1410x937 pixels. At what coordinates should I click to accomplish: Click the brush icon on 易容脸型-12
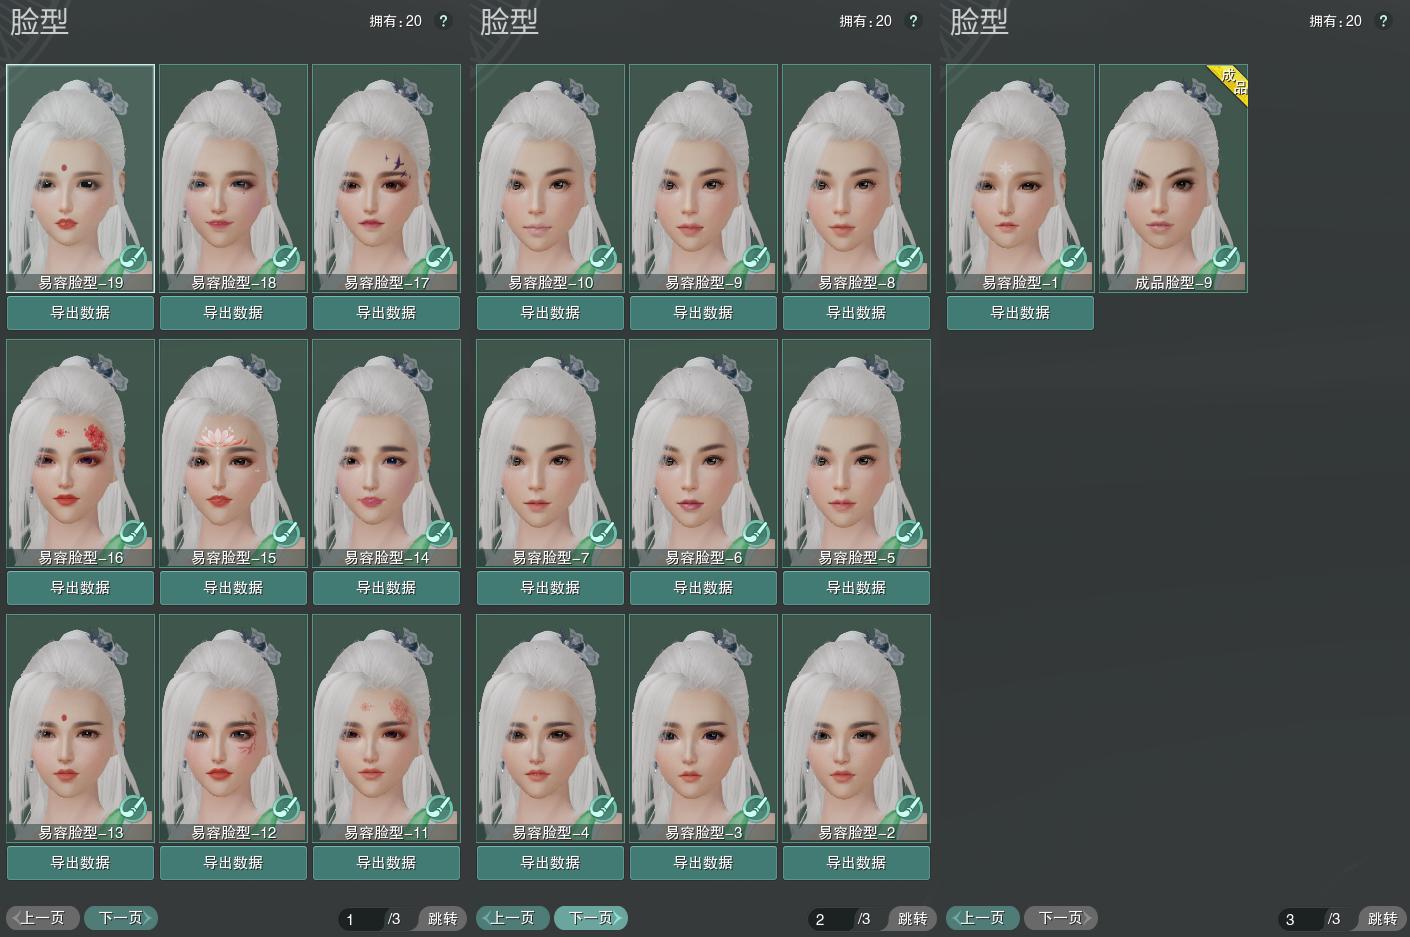pos(286,809)
